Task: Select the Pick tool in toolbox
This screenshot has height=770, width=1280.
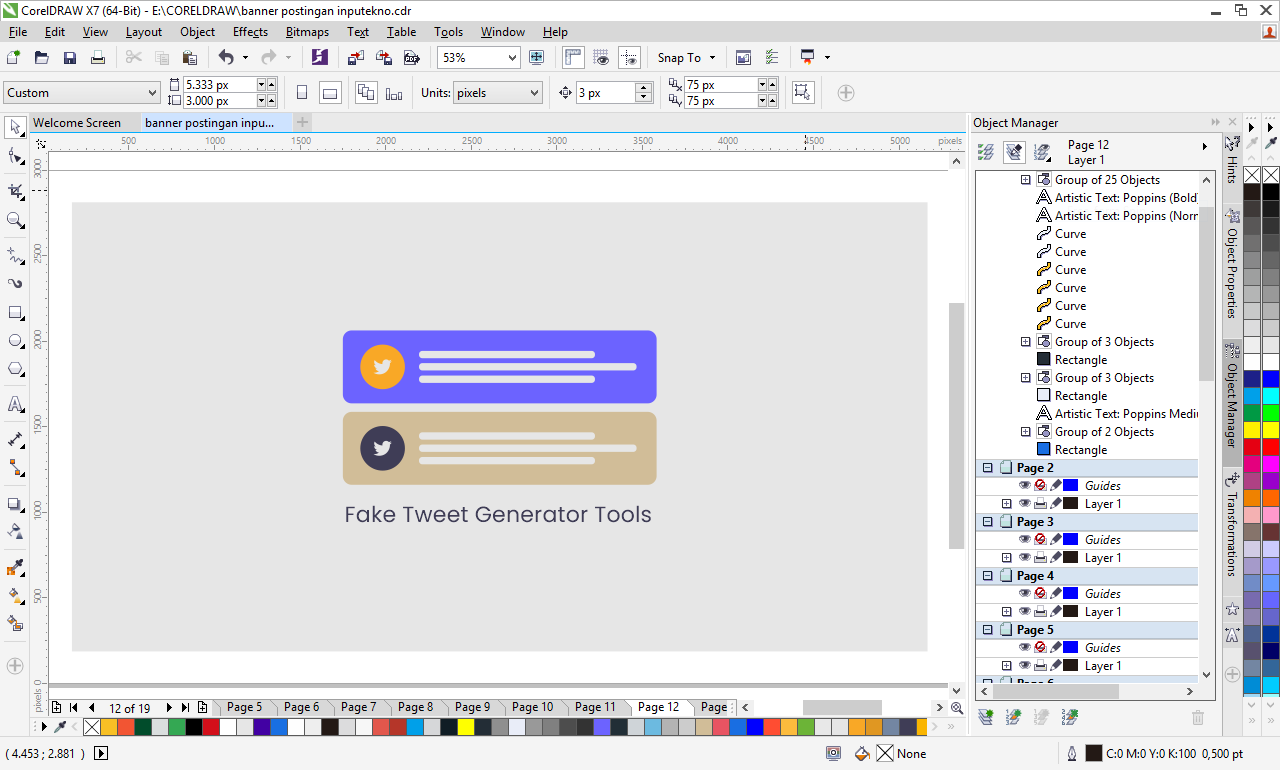Action: click(x=15, y=127)
